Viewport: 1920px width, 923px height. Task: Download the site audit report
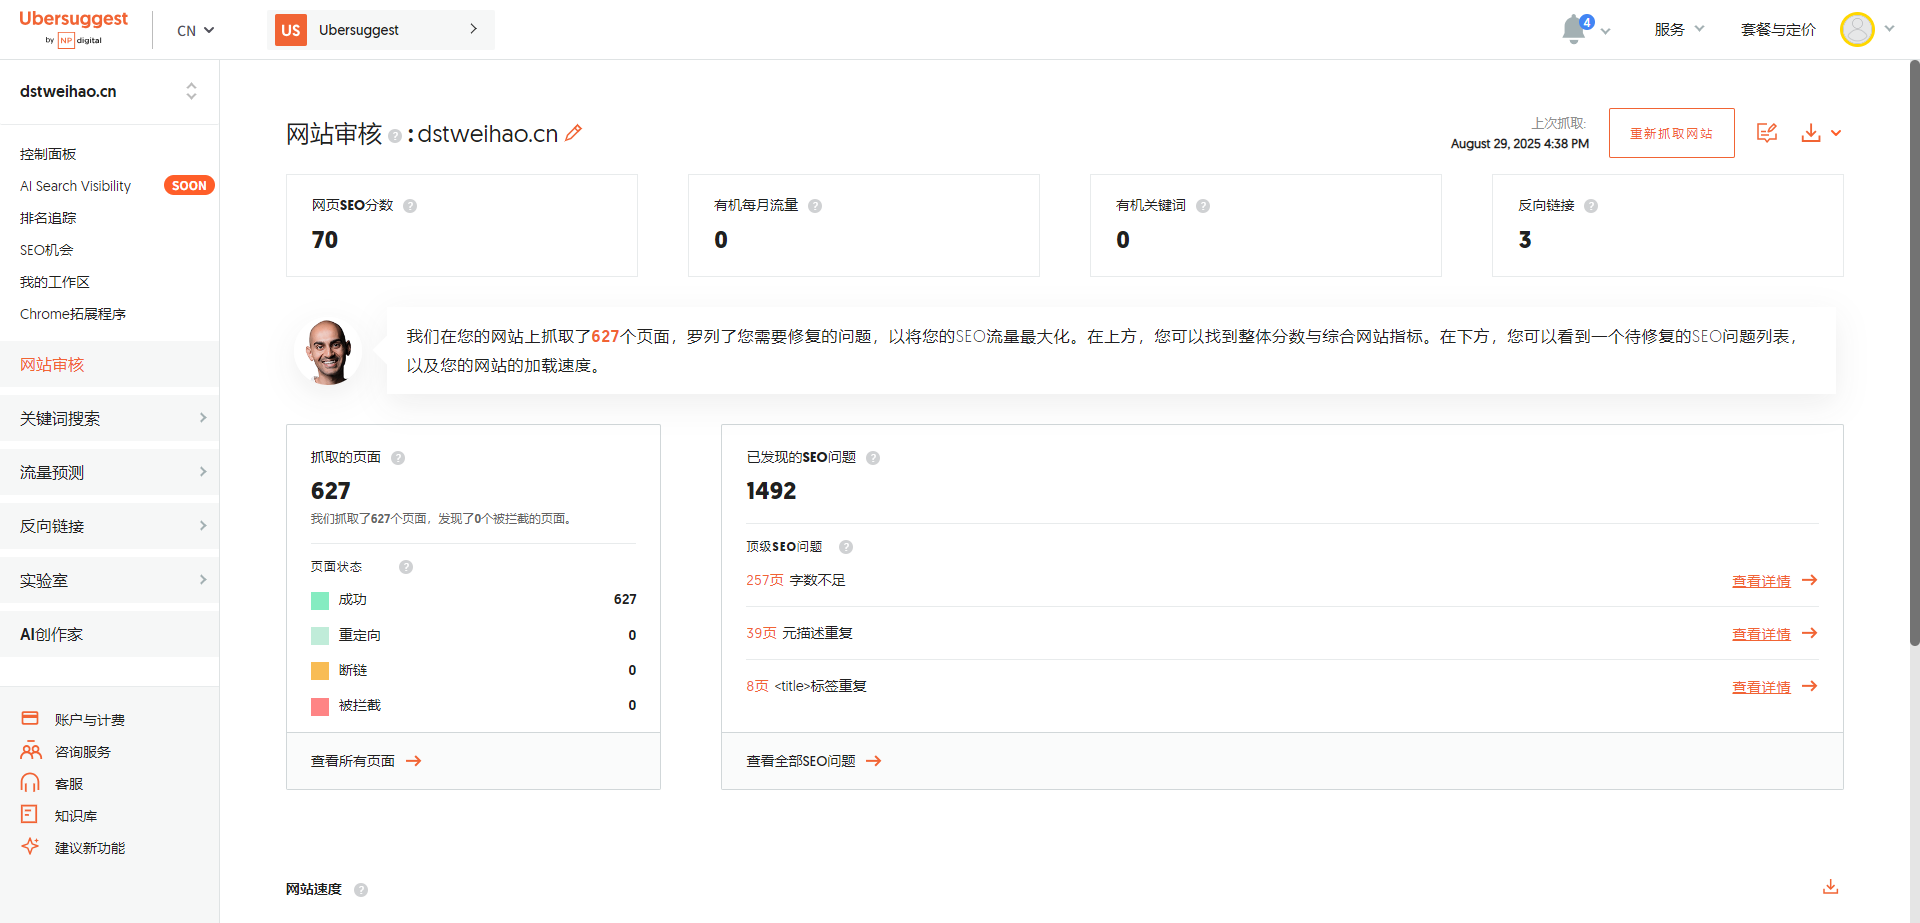(x=1811, y=133)
